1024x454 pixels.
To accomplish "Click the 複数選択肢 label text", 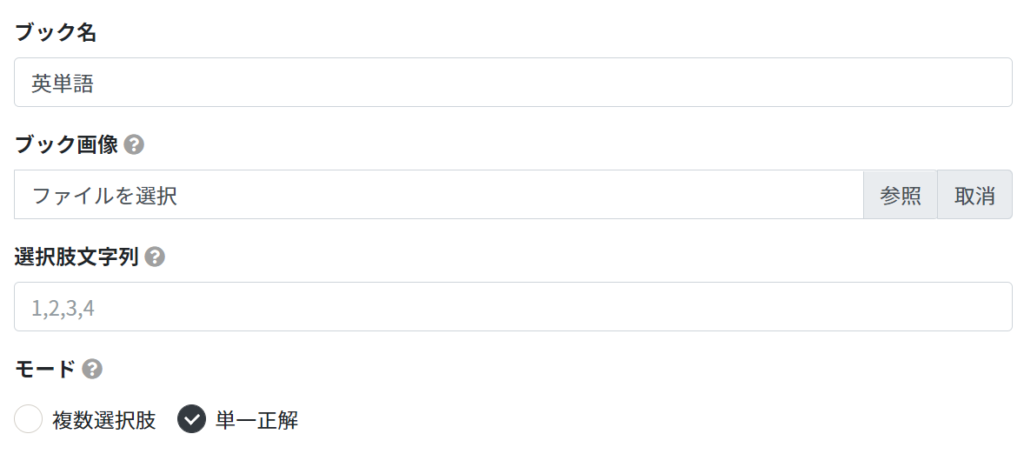I will [104, 420].
